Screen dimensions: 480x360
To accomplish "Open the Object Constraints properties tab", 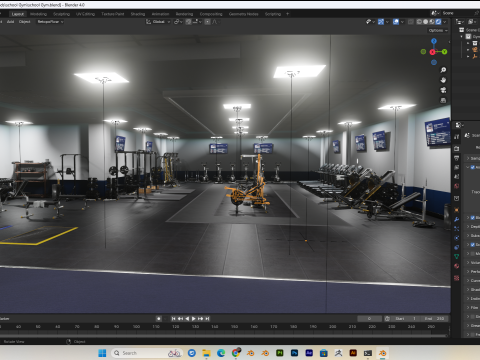I will pos(457,247).
